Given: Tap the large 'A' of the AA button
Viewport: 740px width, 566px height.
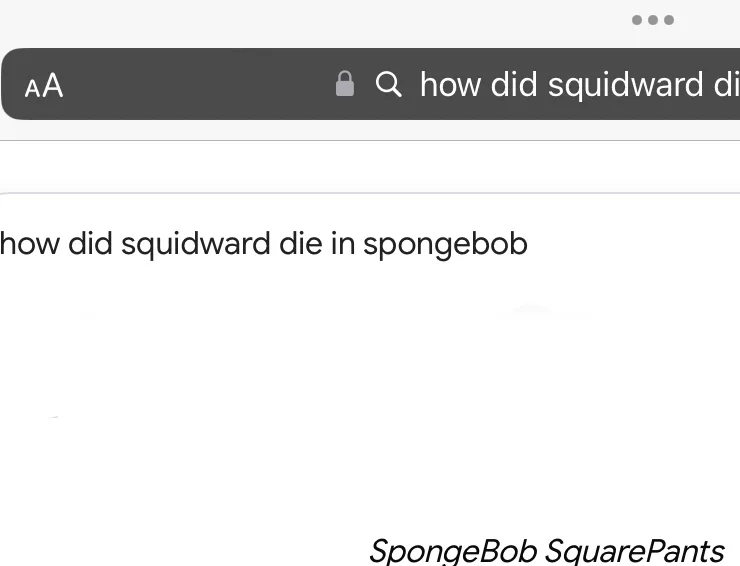Looking at the screenshot, I should tap(53, 86).
